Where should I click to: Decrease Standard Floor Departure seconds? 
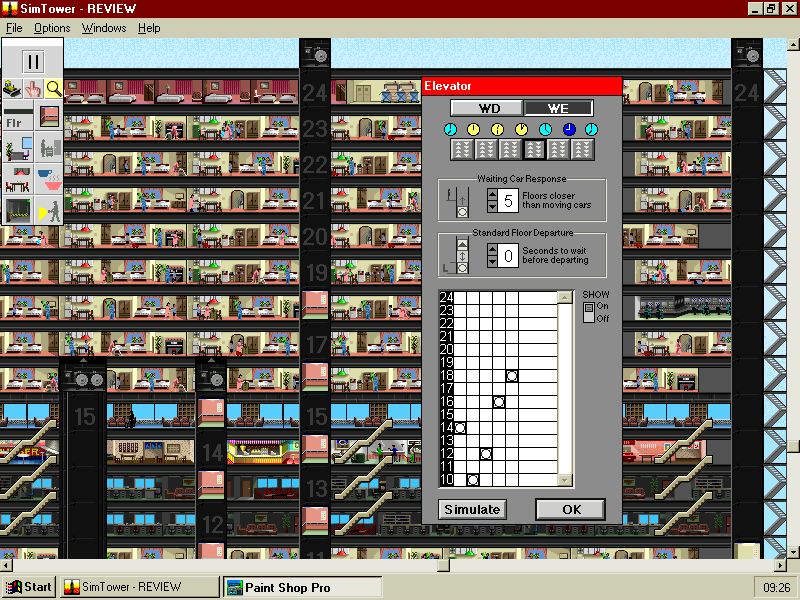pyautogui.click(x=492, y=261)
